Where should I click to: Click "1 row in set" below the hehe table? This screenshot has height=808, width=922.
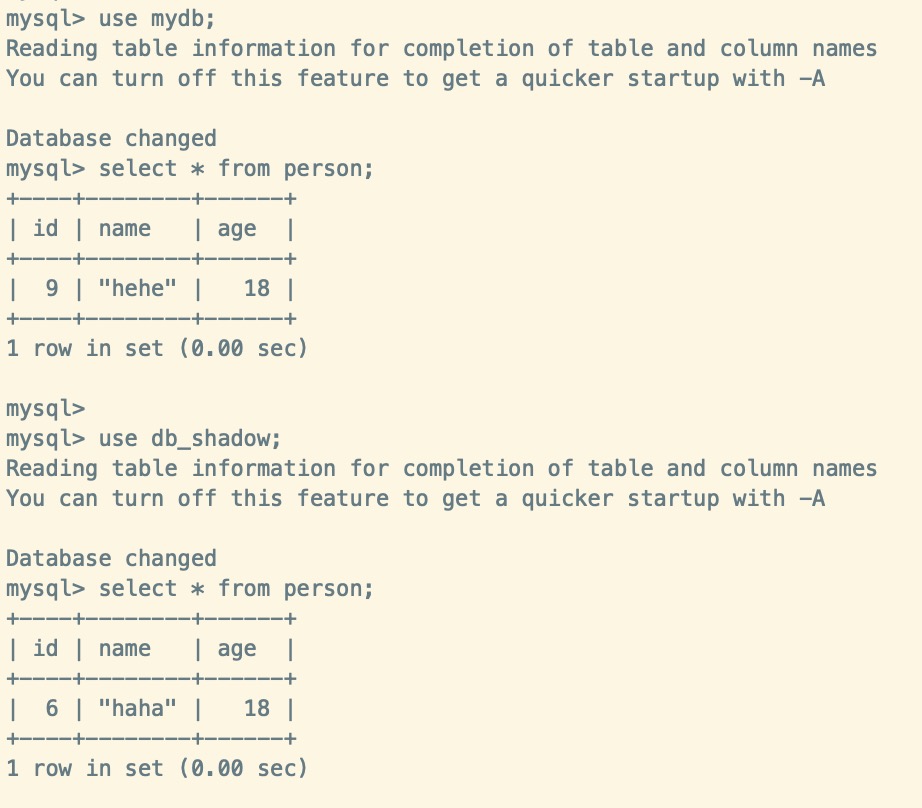coord(156,348)
